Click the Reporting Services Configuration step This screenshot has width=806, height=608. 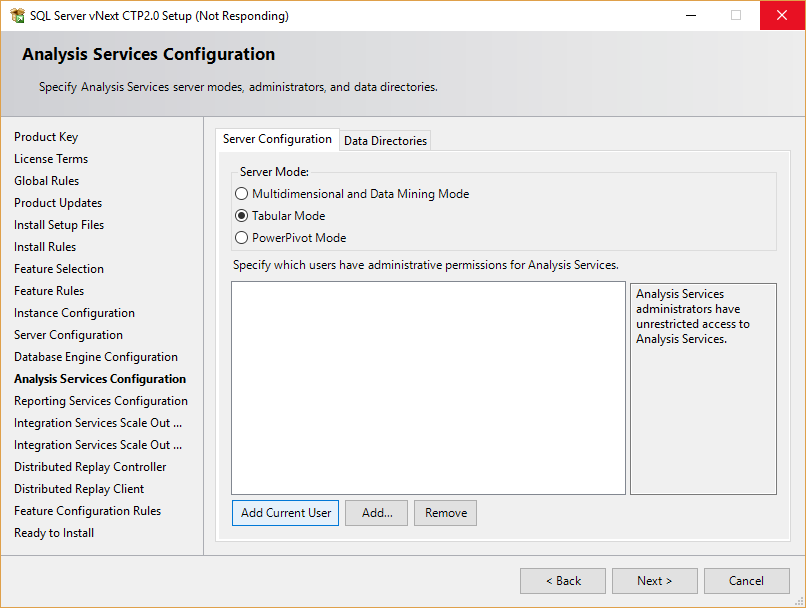point(101,401)
